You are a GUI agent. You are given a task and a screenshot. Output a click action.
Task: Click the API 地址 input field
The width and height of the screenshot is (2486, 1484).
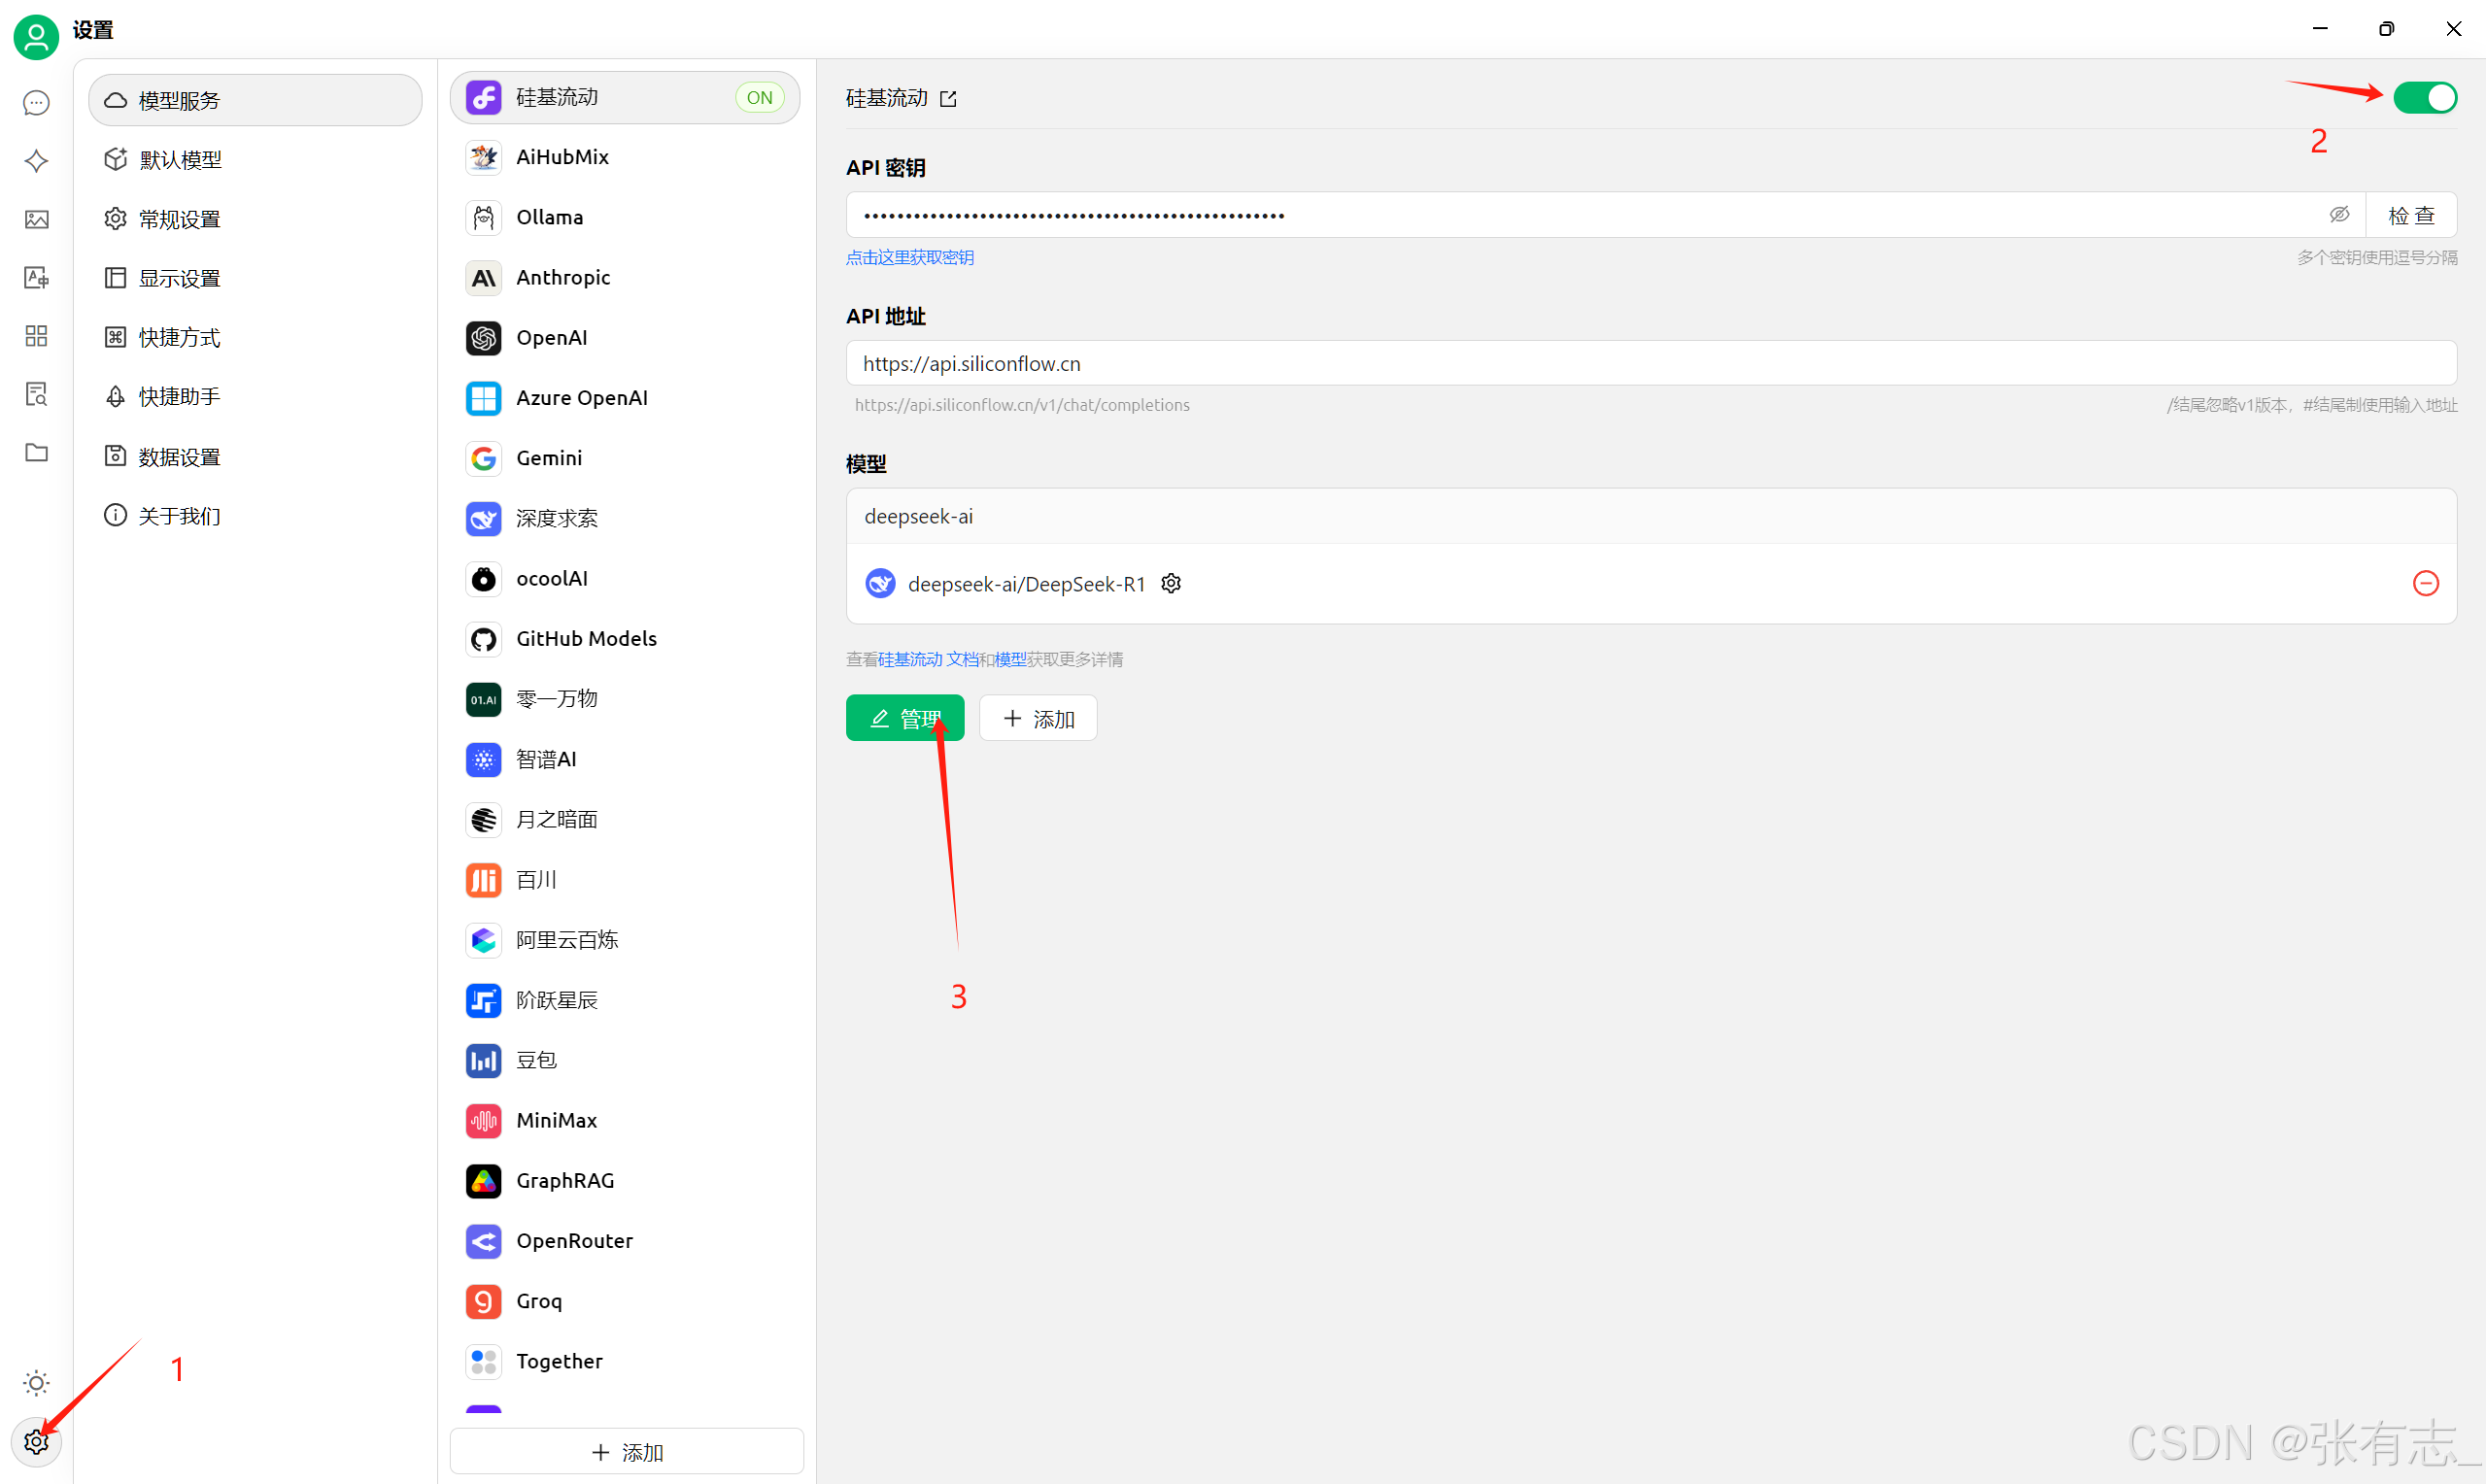point(1650,363)
